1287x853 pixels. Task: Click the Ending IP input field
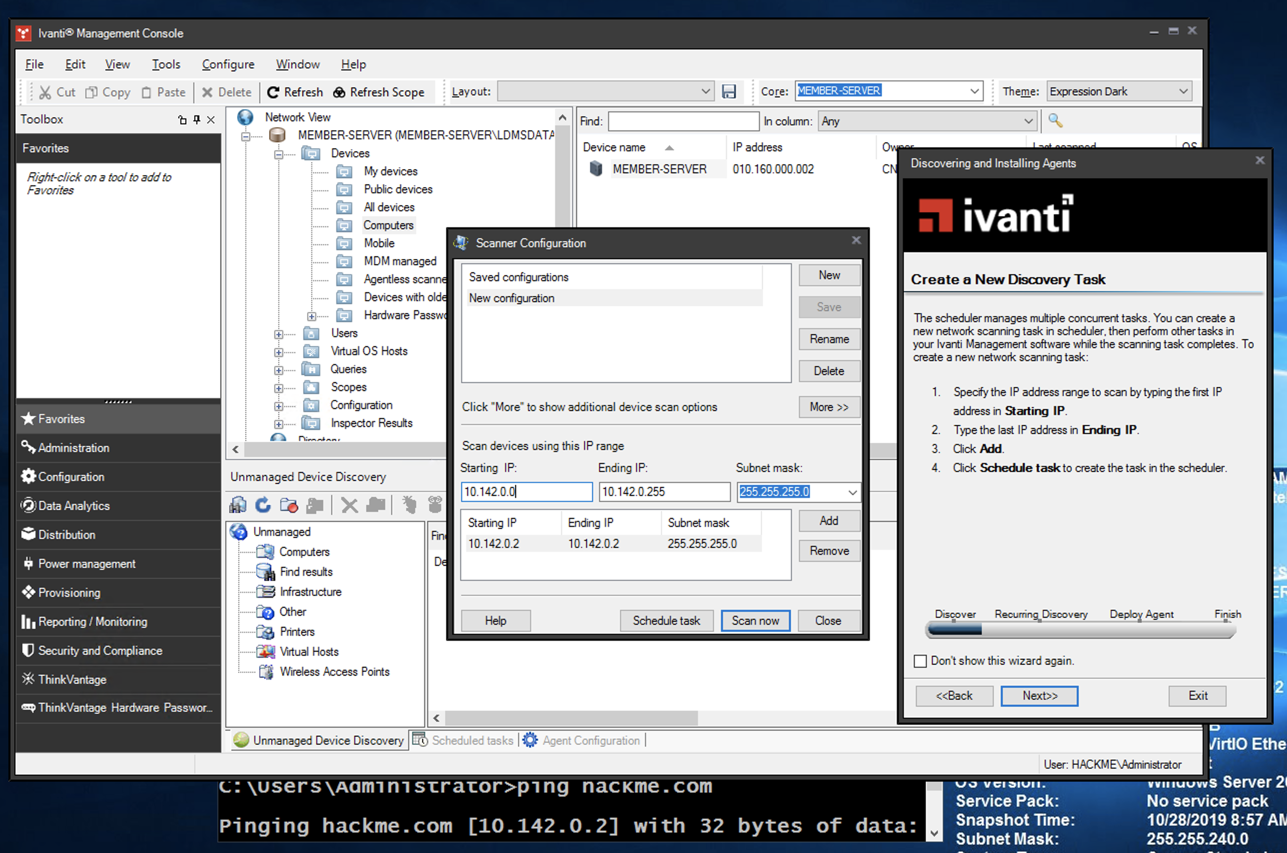[664, 492]
